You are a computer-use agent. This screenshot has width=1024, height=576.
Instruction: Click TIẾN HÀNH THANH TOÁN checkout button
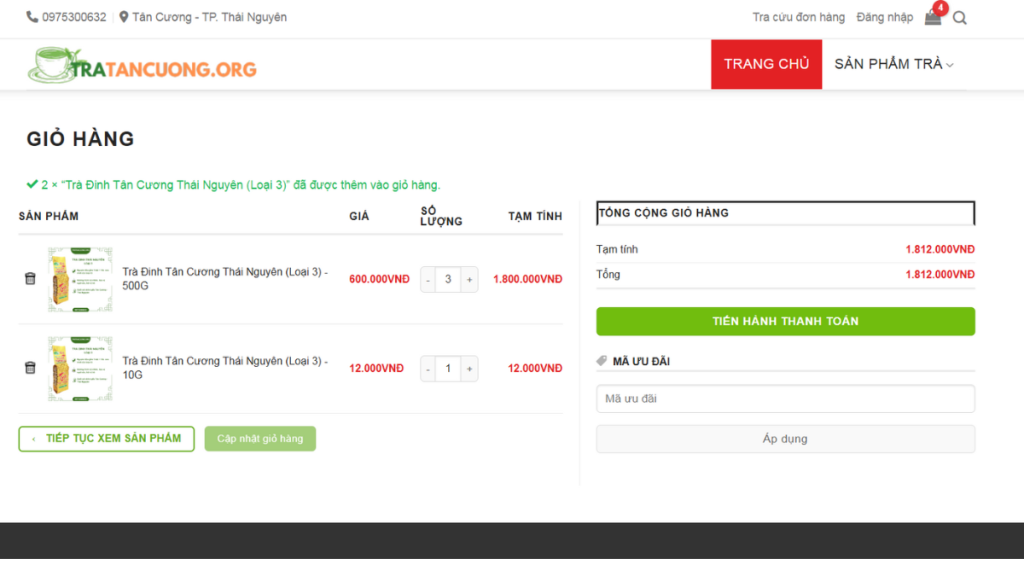(786, 321)
